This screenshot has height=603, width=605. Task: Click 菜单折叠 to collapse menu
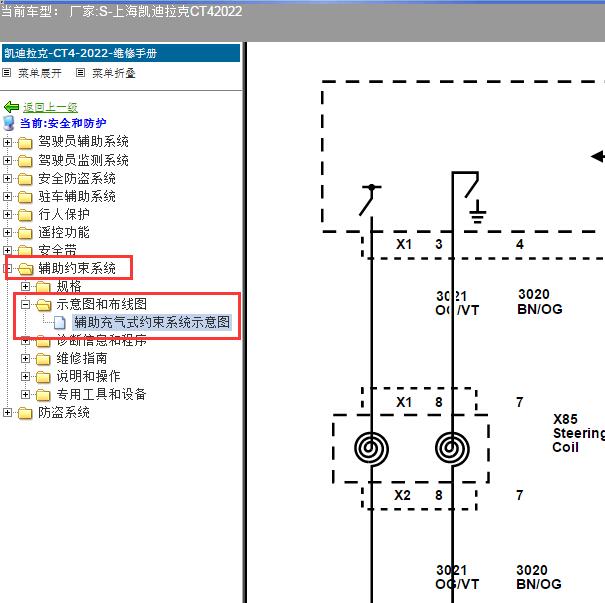pyautogui.click(x=113, y=73)
